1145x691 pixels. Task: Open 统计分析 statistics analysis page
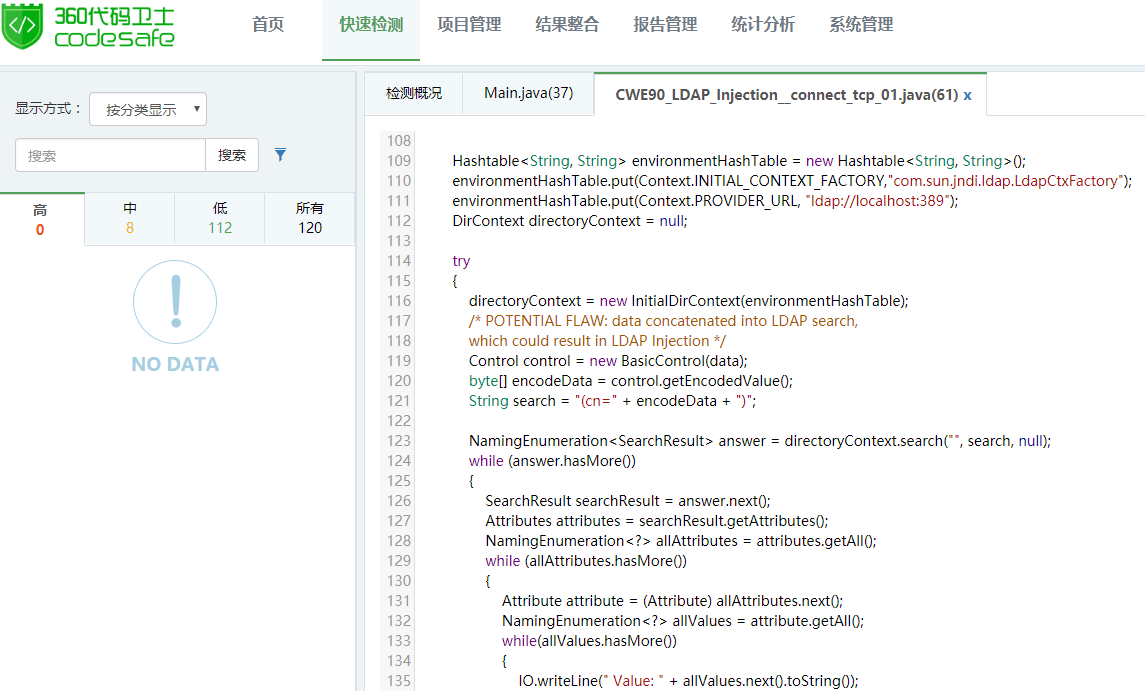coord(763,25)
